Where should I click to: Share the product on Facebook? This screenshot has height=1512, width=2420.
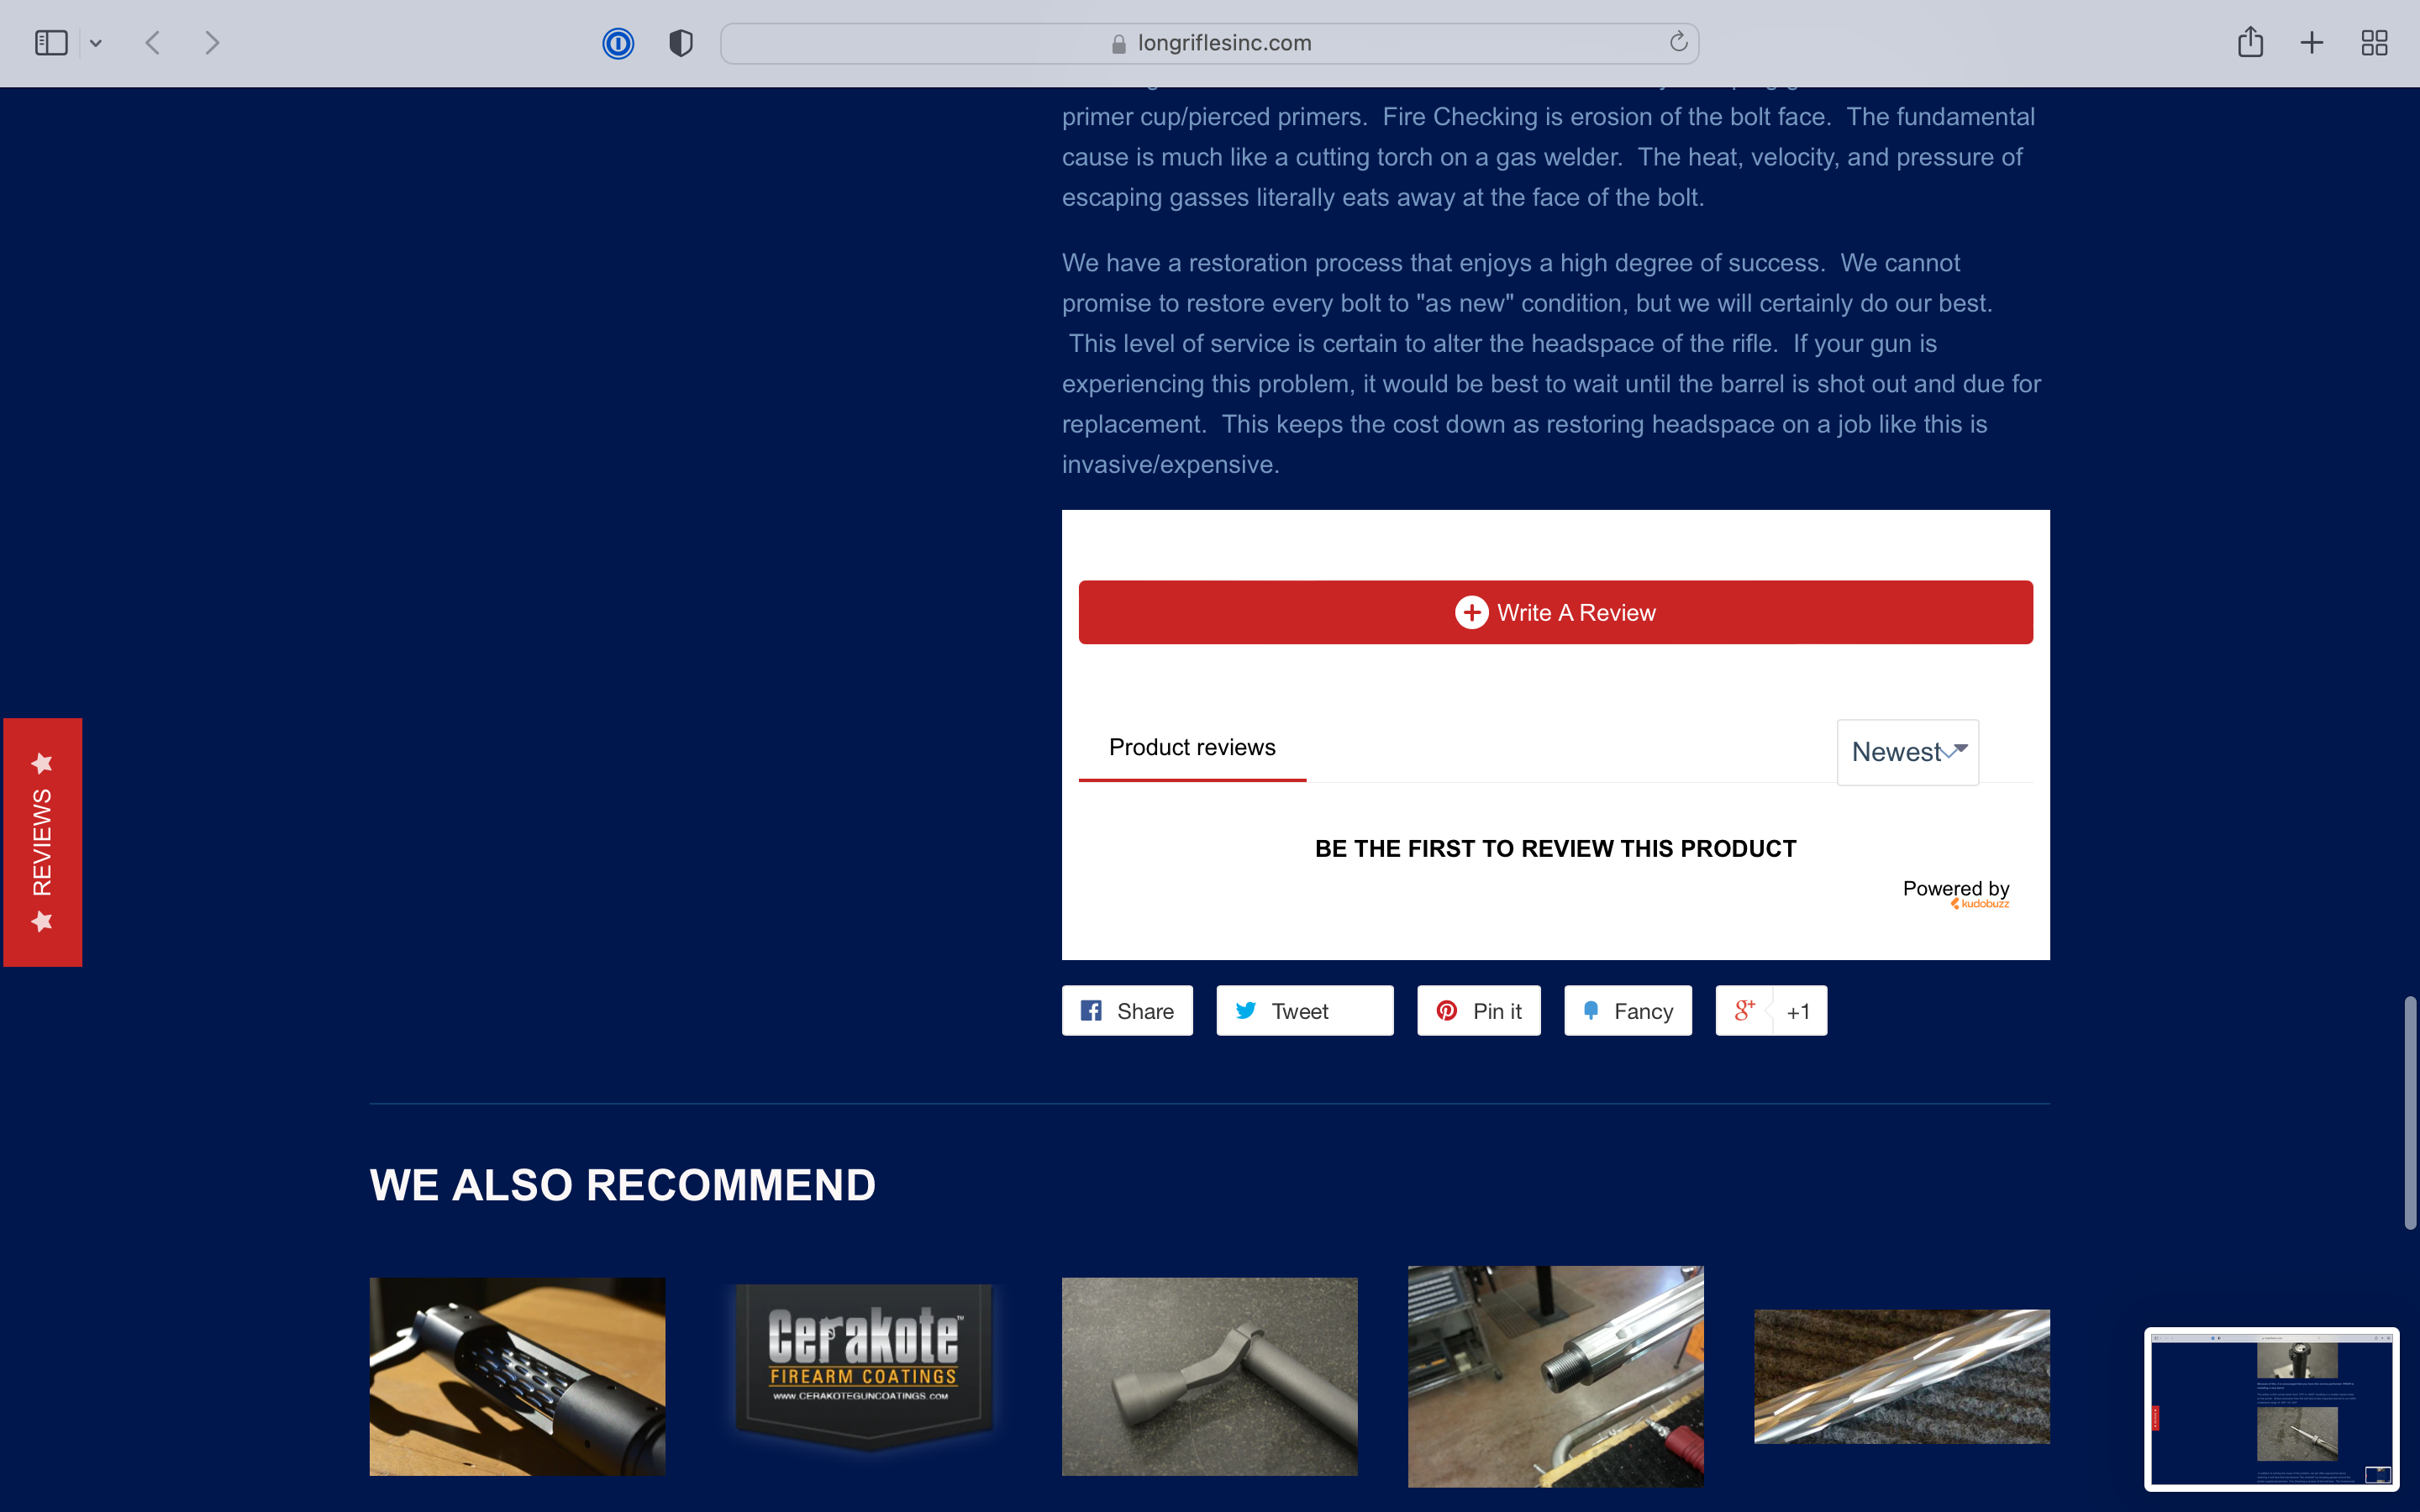(x=1127, y=1011)
